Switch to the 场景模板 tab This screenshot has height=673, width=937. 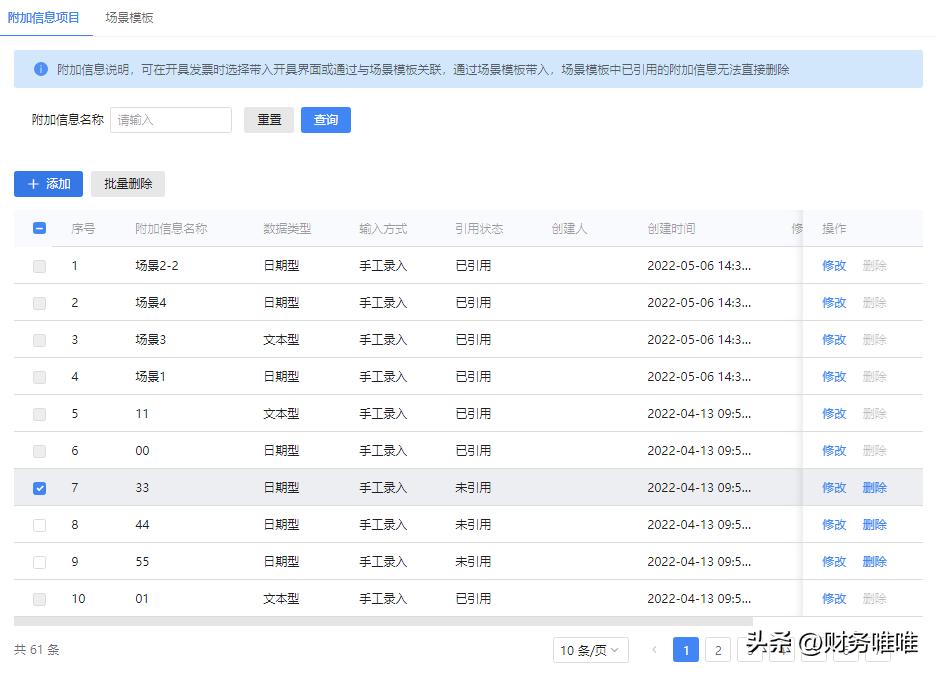[131, 18]
